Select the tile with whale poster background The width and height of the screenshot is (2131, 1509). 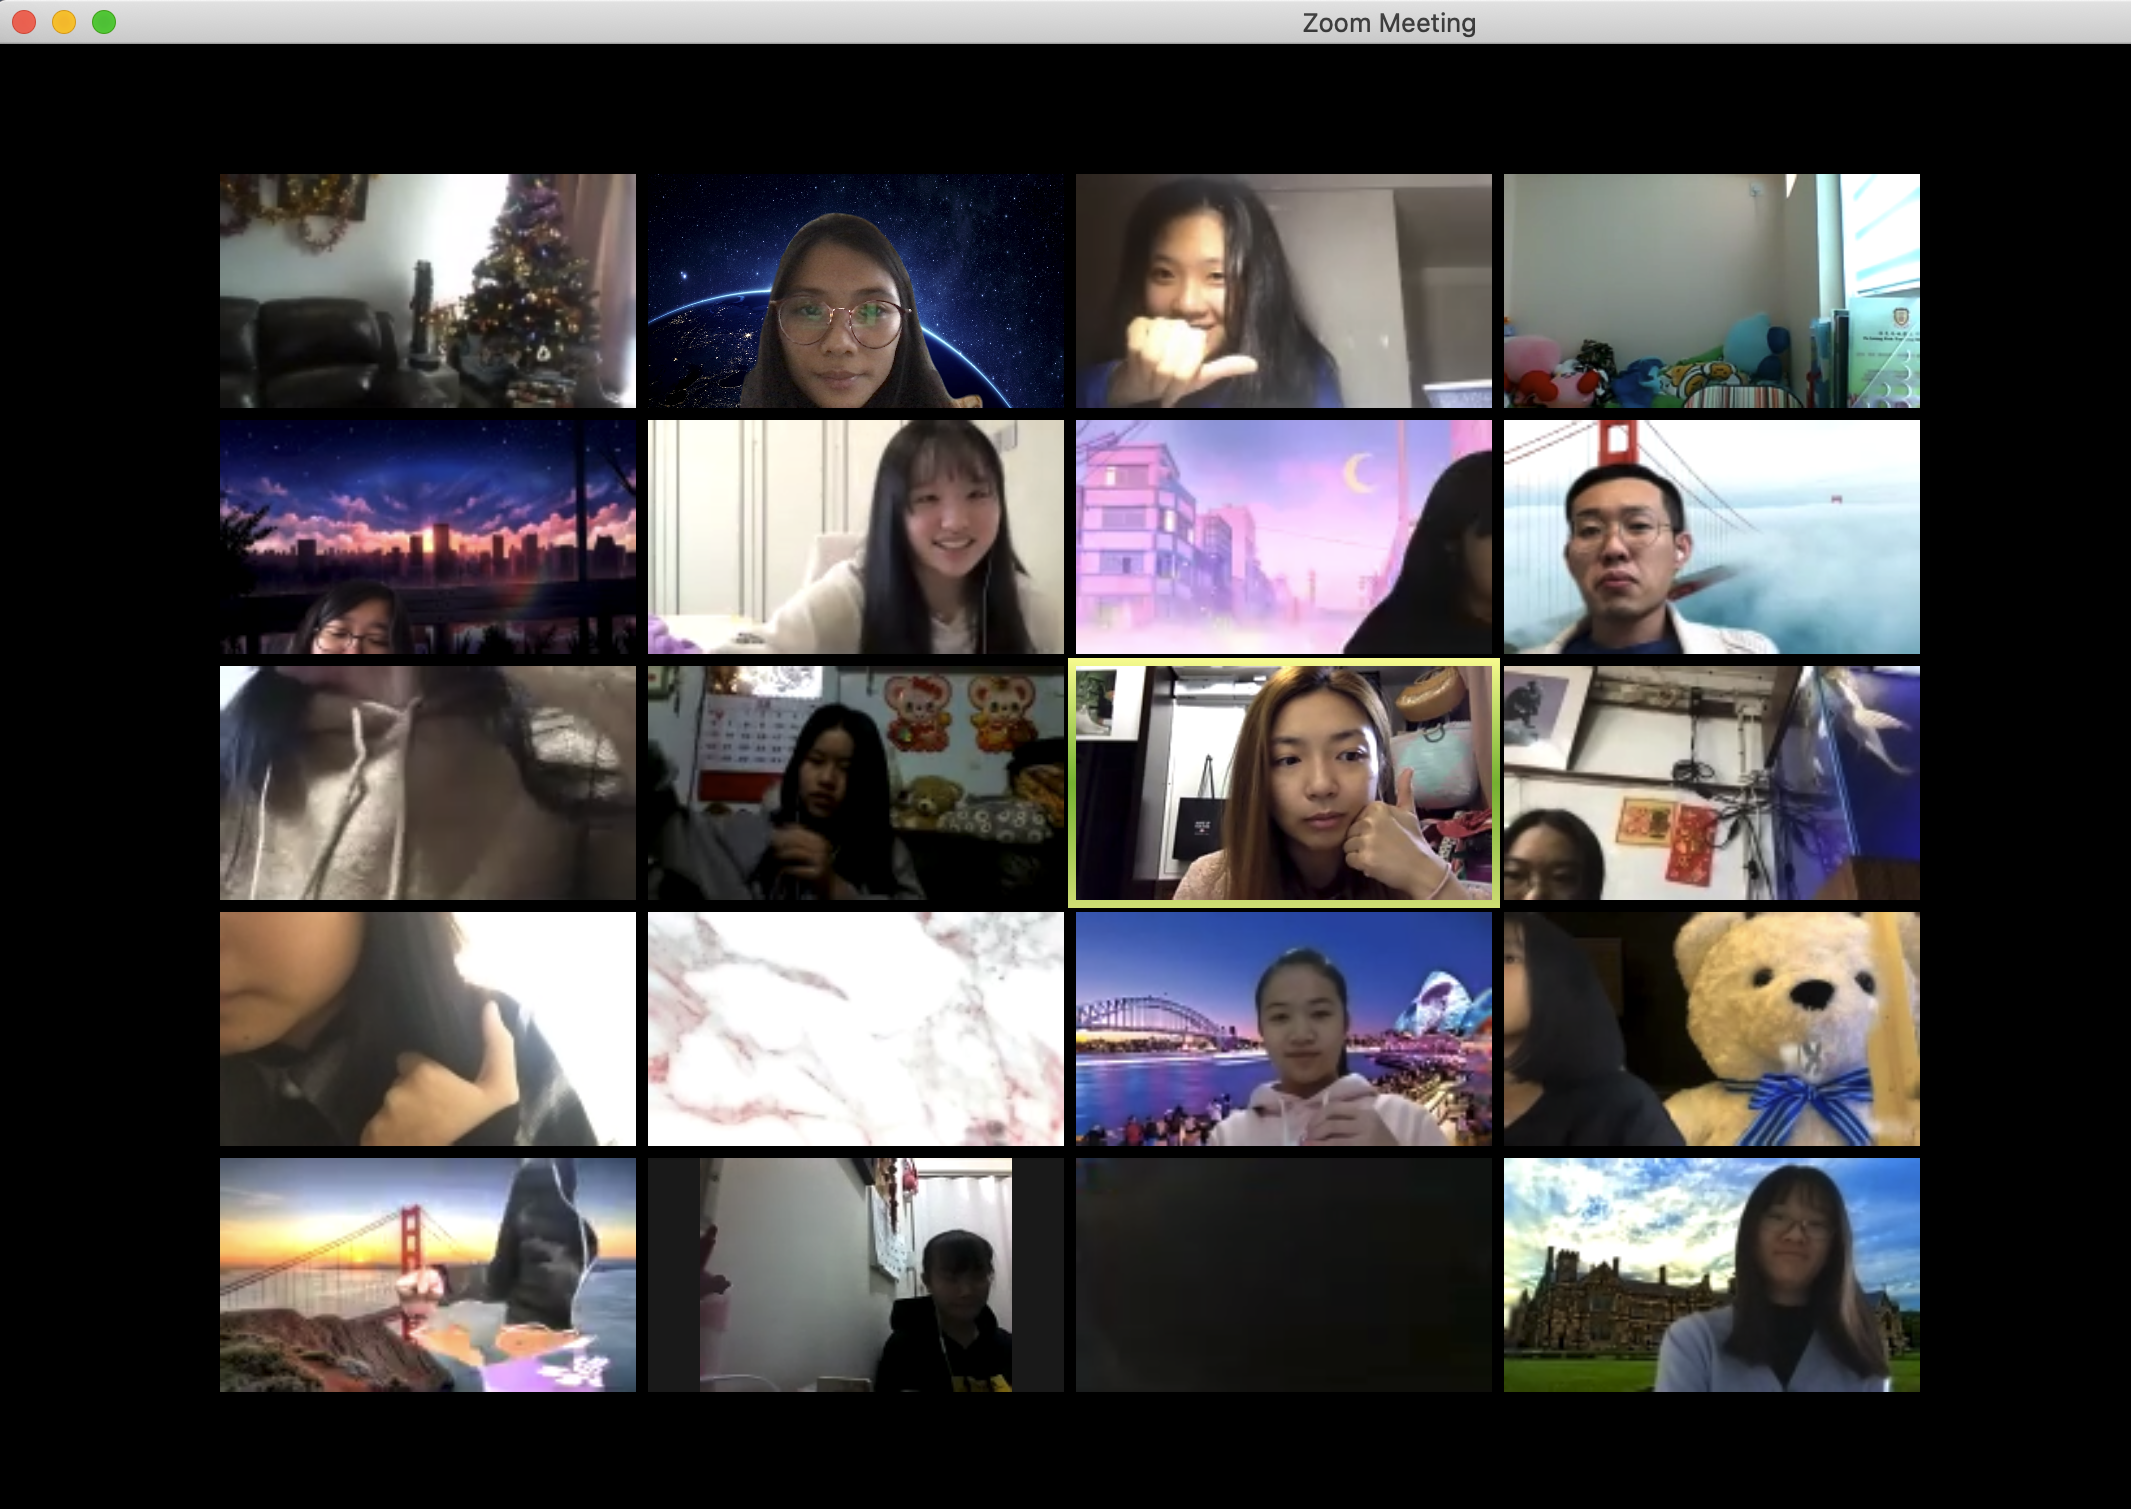(1711, 783)
